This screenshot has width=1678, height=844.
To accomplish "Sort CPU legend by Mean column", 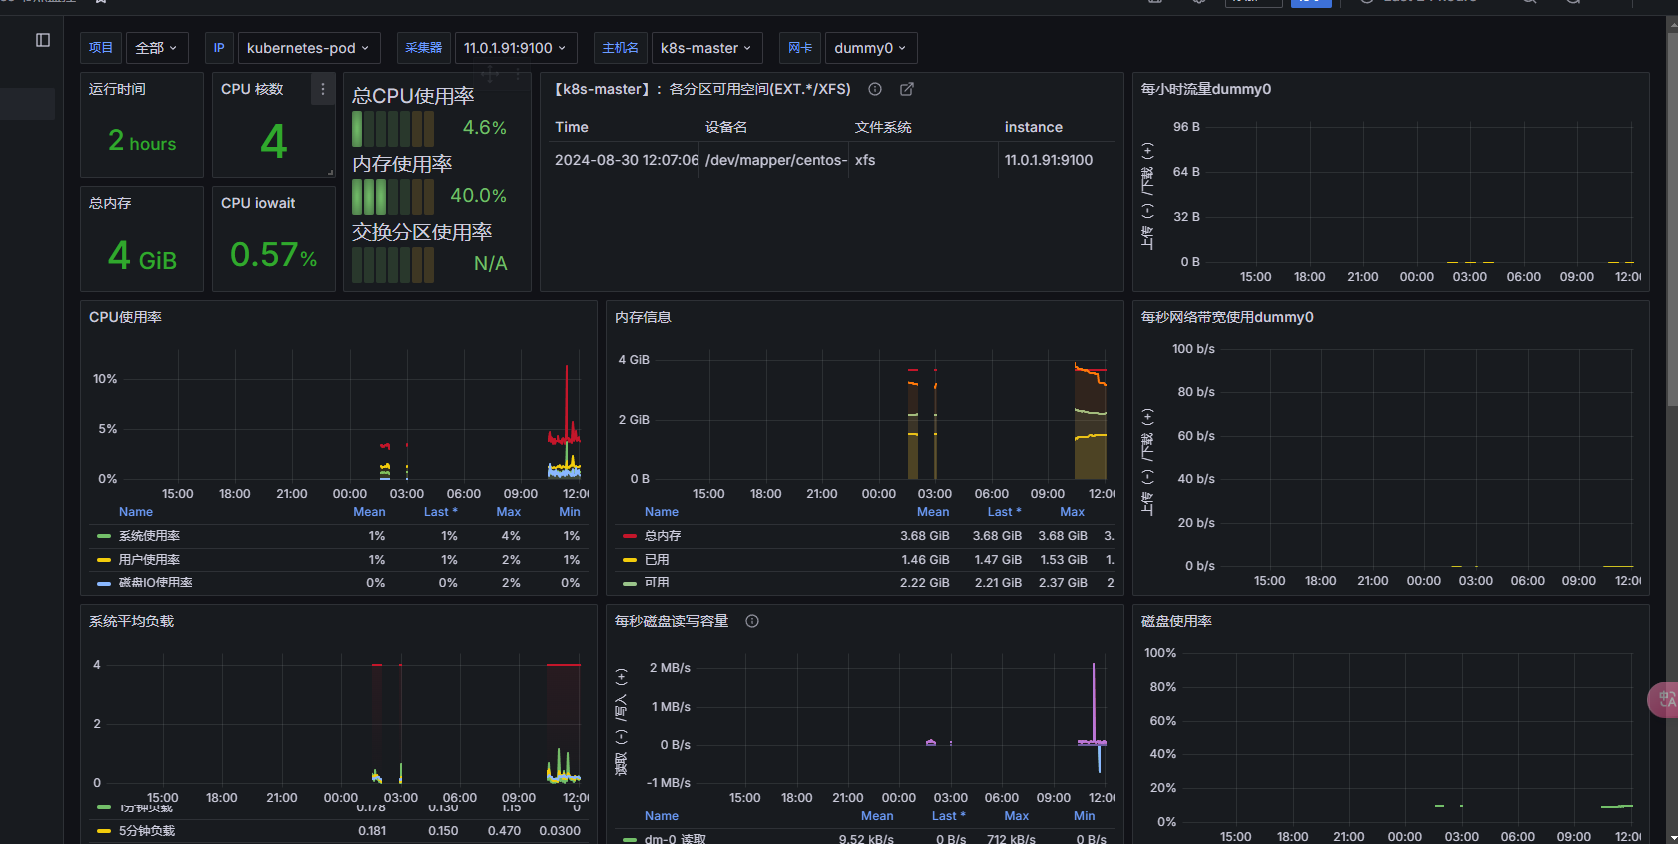I will click(369, 512).
